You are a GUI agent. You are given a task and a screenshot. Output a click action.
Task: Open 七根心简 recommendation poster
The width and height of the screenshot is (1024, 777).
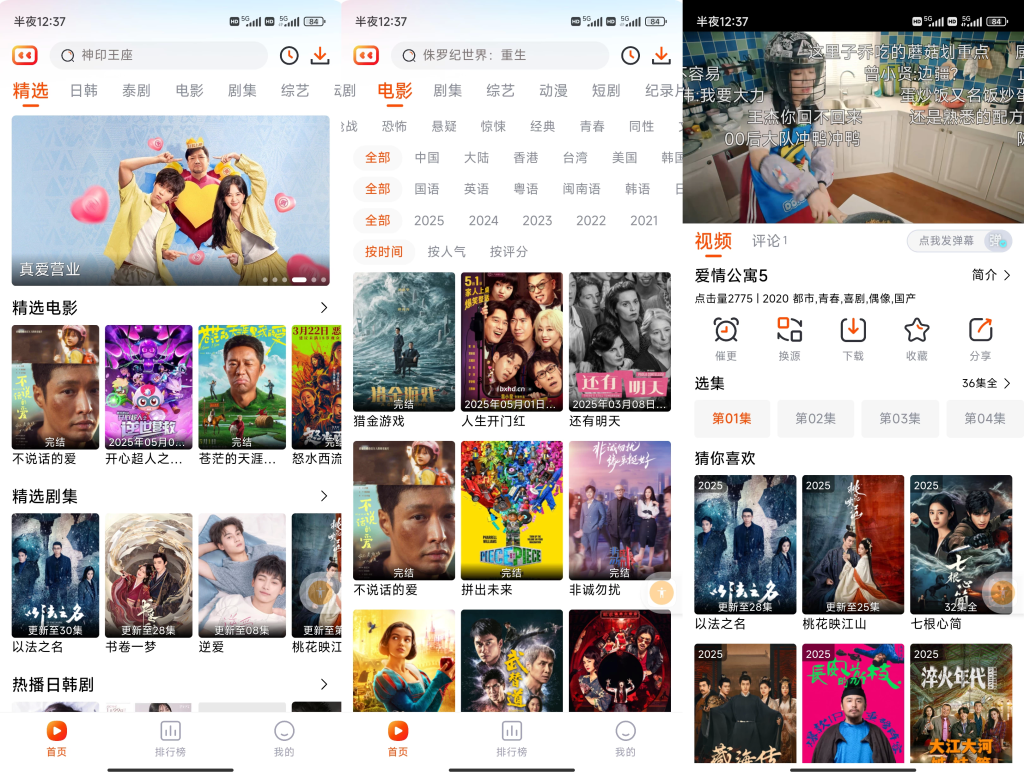[x=961, y=545]
